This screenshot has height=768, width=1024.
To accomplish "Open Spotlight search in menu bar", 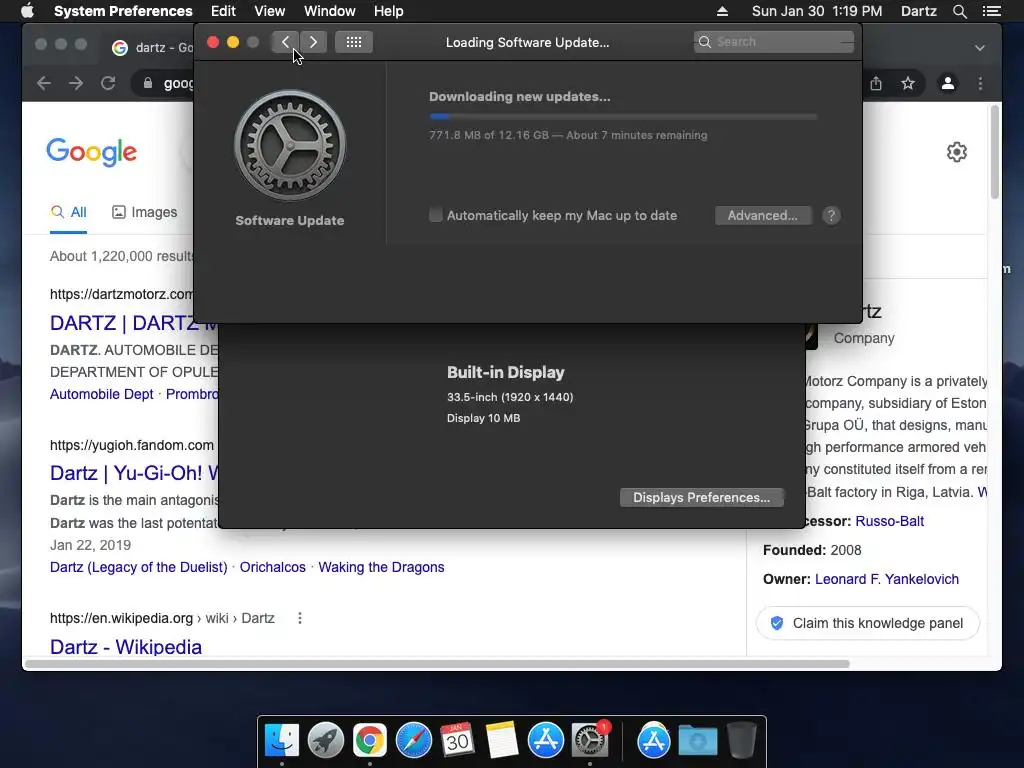I will click(959, 11).
